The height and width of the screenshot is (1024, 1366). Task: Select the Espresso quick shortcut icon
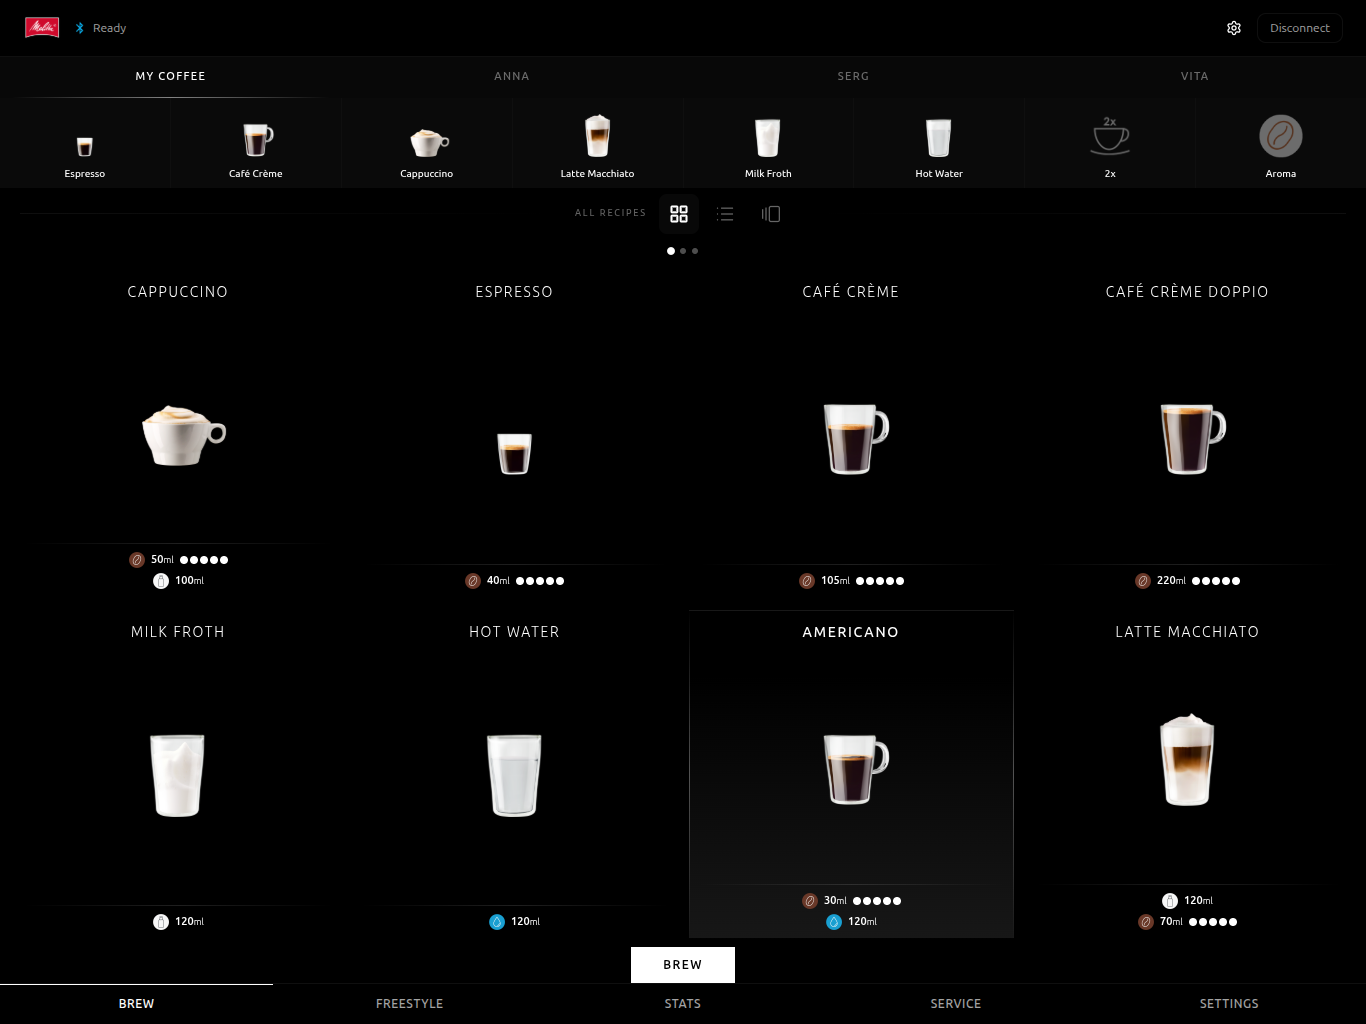(85, 146)
